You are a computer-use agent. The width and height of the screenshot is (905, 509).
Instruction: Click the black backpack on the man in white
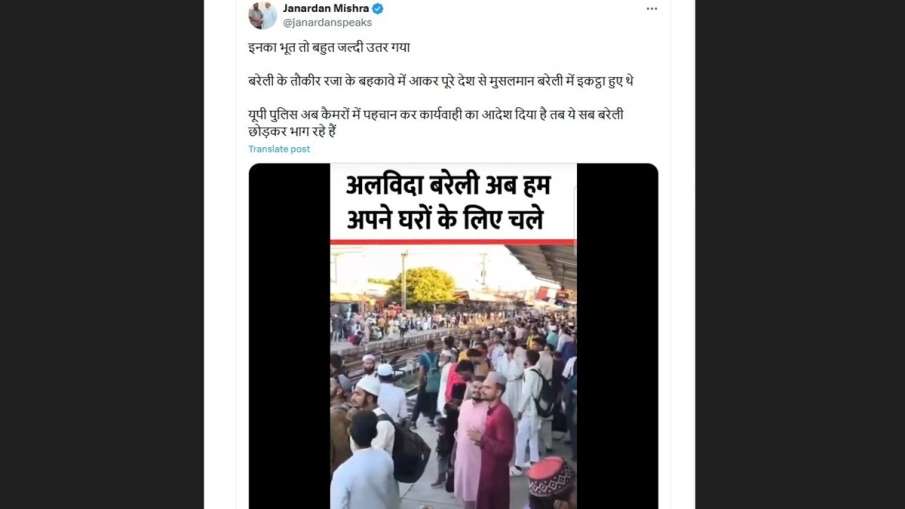[409, 452]
